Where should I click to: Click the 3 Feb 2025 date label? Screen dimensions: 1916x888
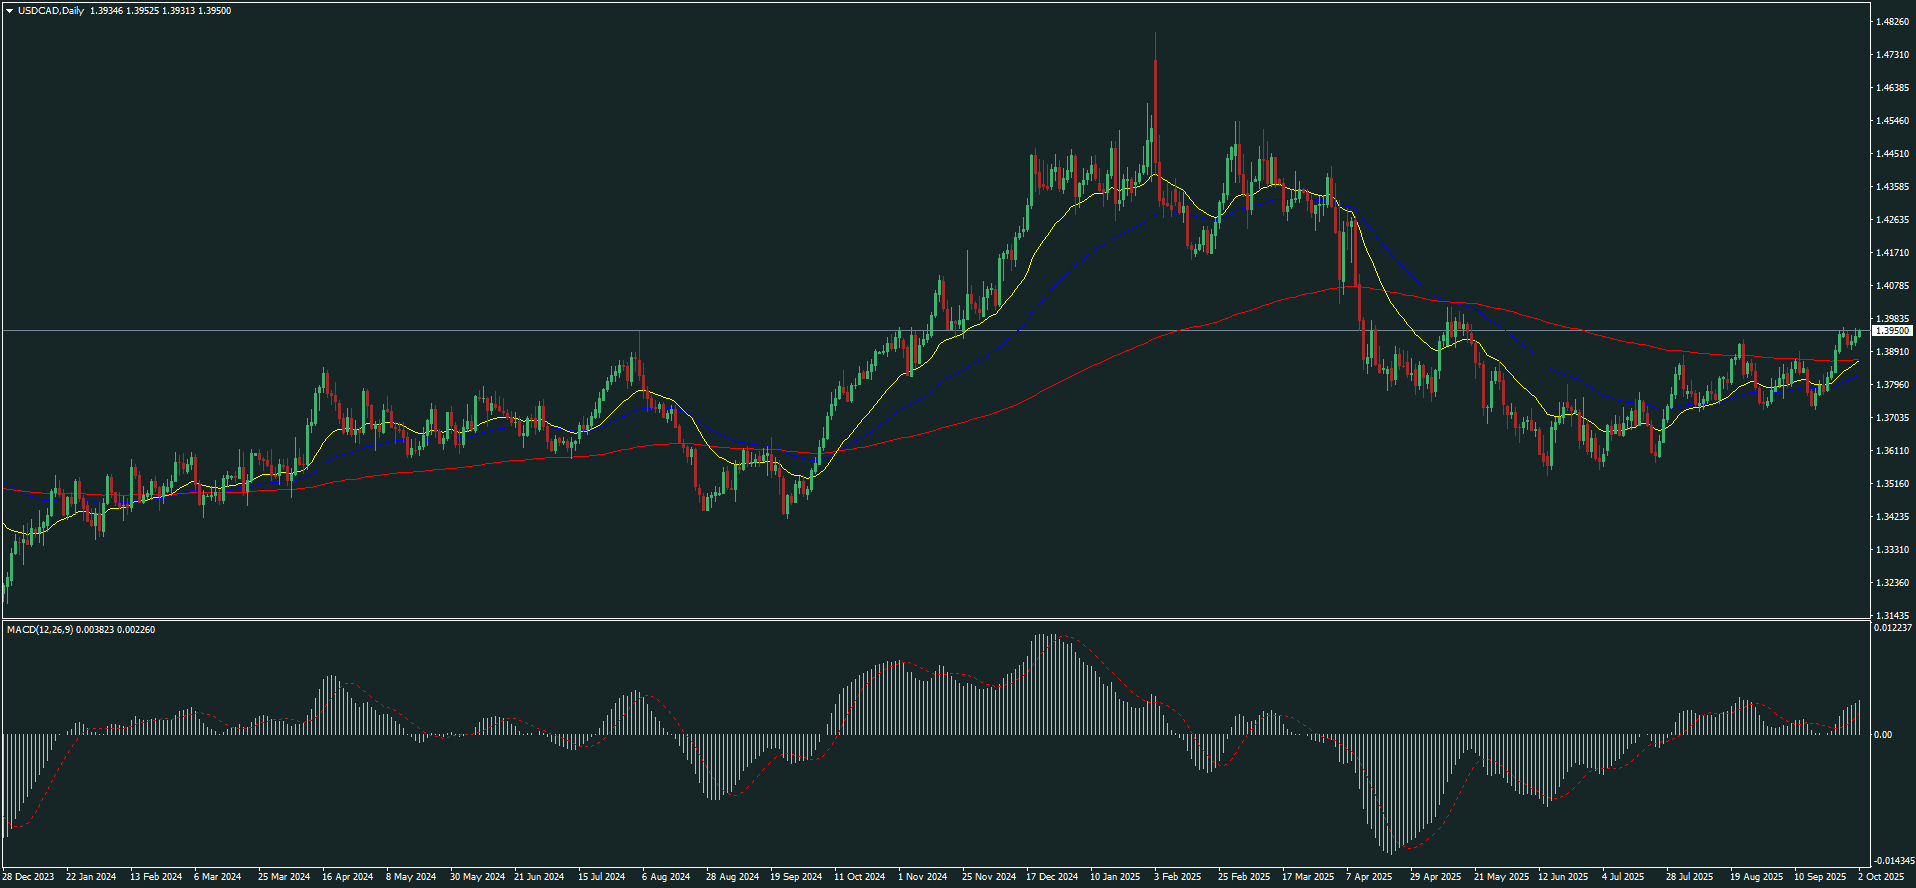click(x=1177, y=877)
